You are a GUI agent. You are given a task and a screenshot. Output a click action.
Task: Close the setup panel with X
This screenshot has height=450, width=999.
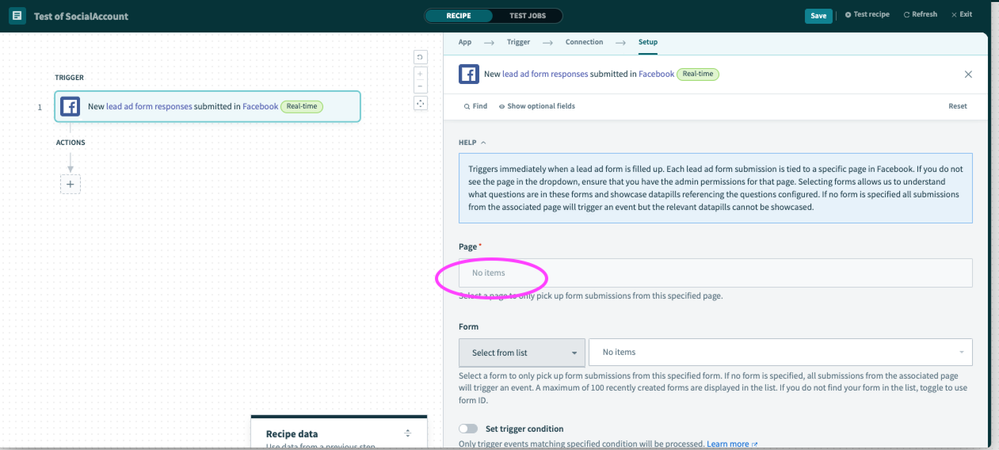coord(968,75)
